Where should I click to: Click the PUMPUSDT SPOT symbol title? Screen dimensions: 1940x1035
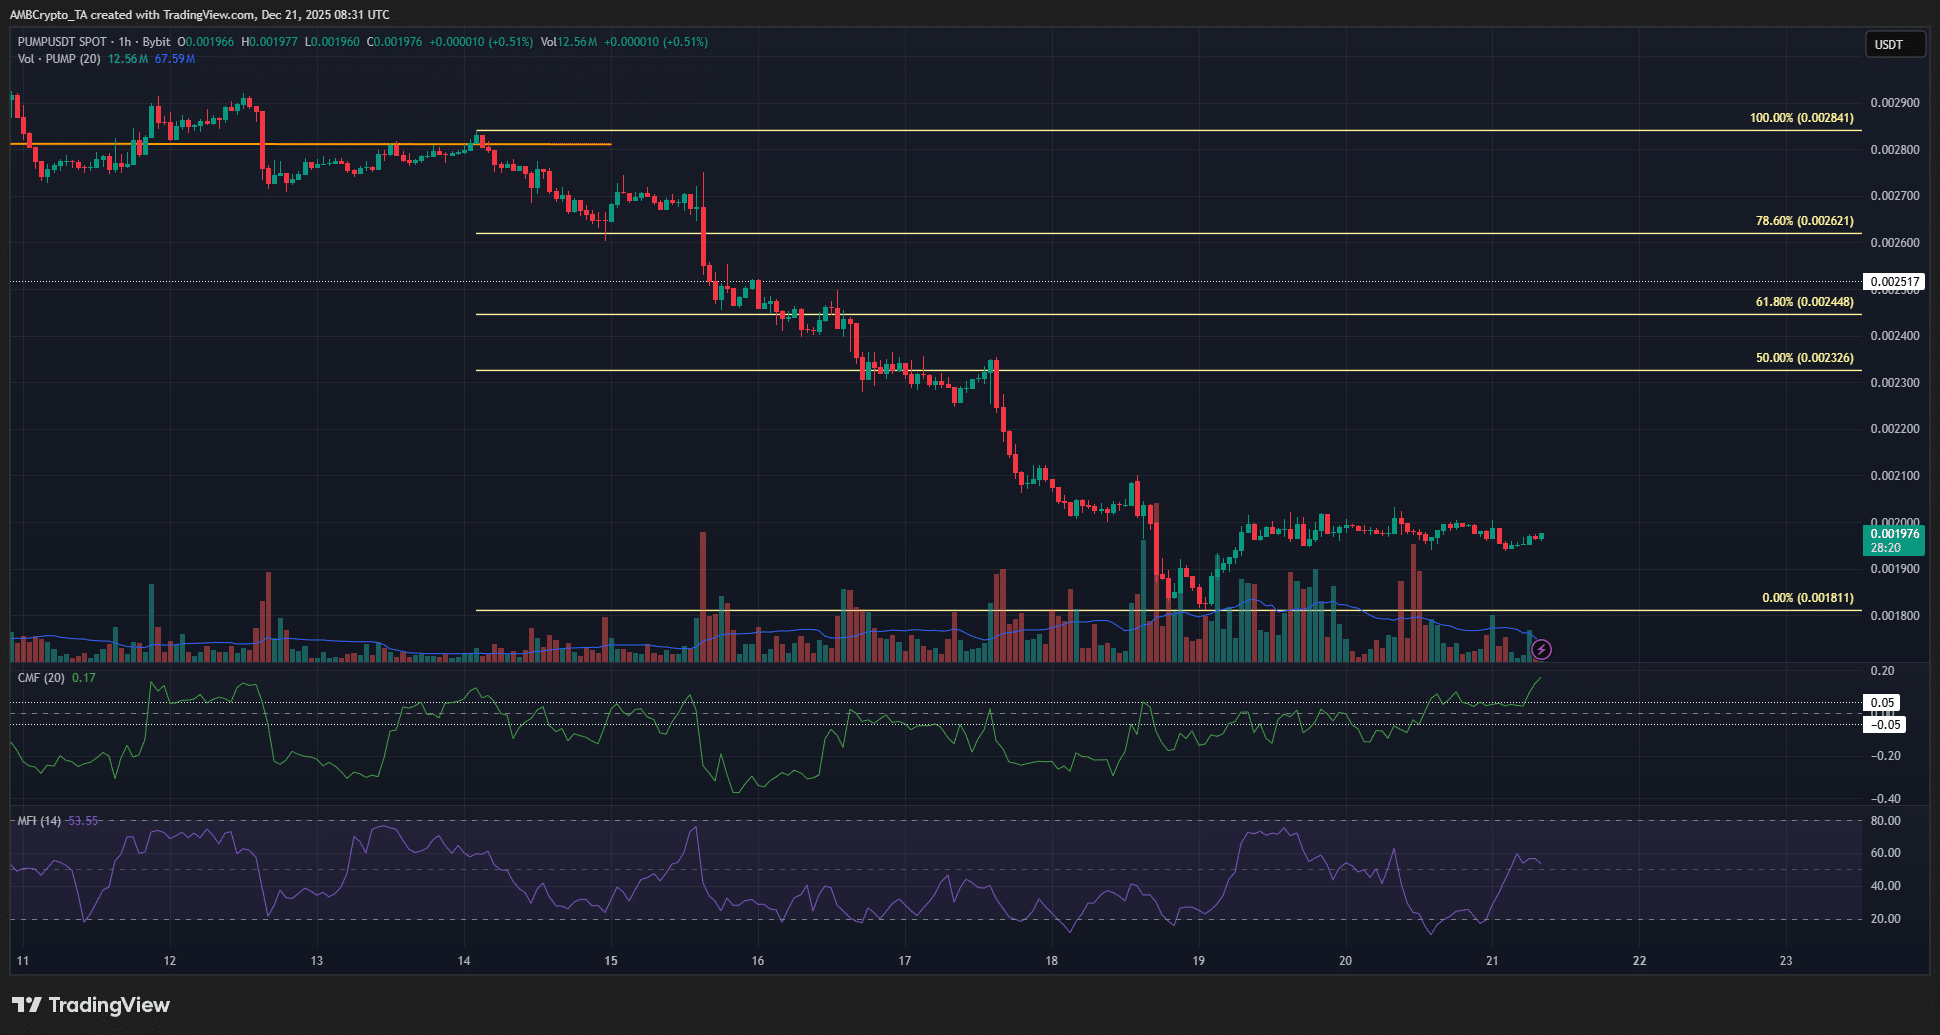click(62, 42)
